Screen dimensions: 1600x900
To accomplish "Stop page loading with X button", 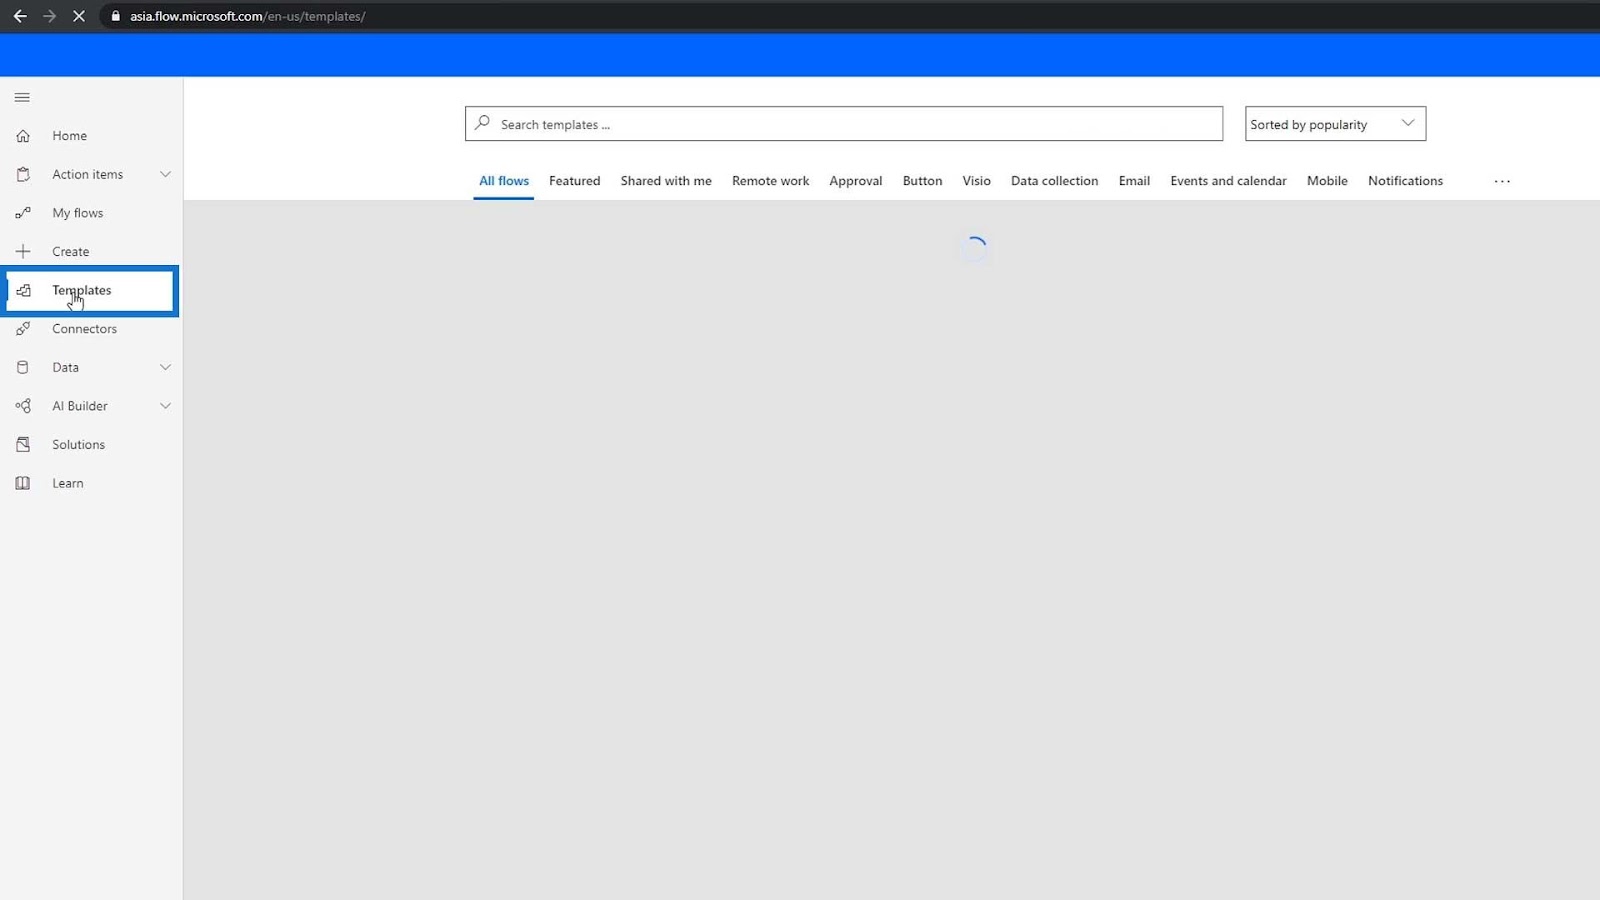I will (79, 16).
